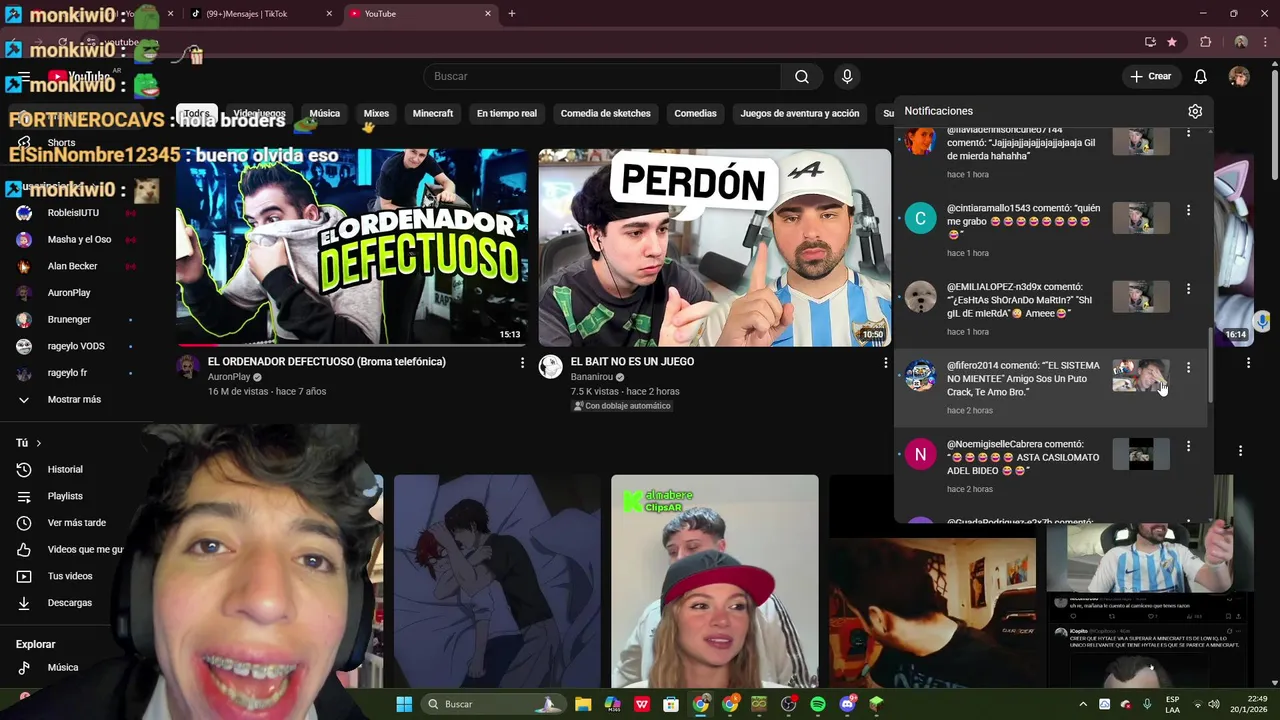
Task: Open the Windows Start menu
Action: coord(404,704)
